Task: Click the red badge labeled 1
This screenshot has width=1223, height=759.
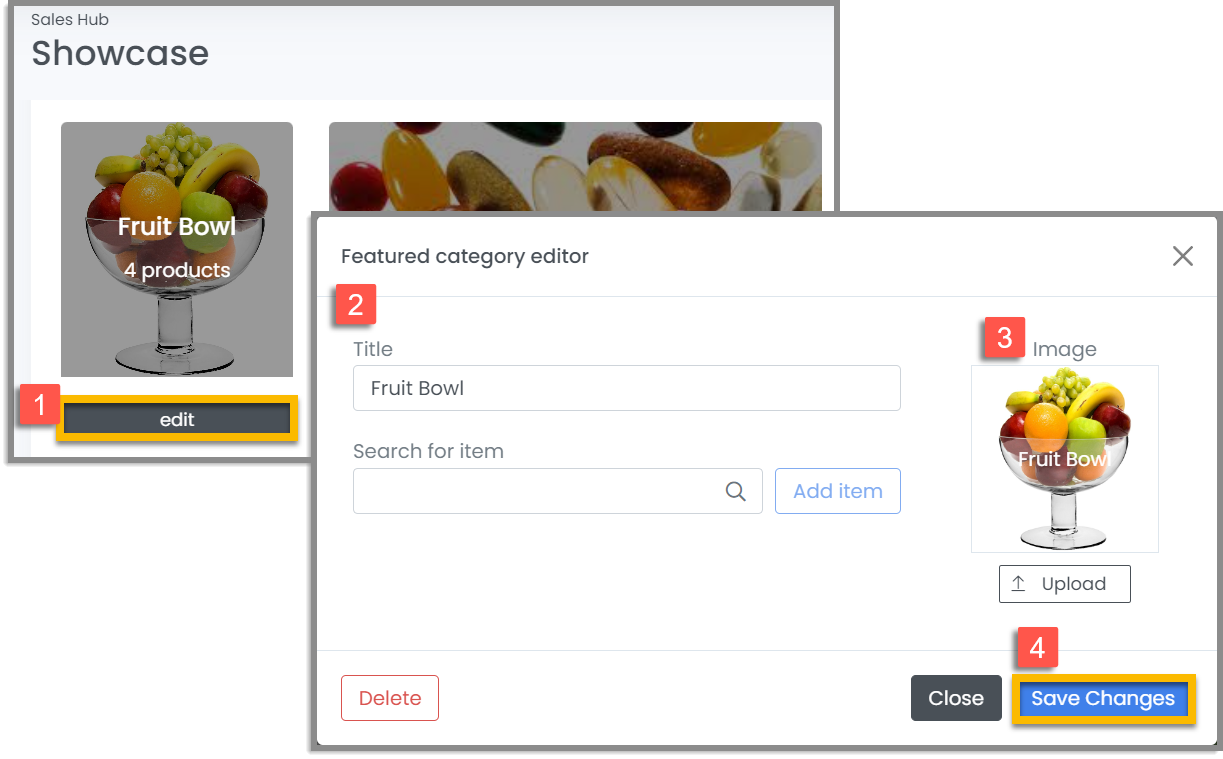Action: click(x=39, y=403)
